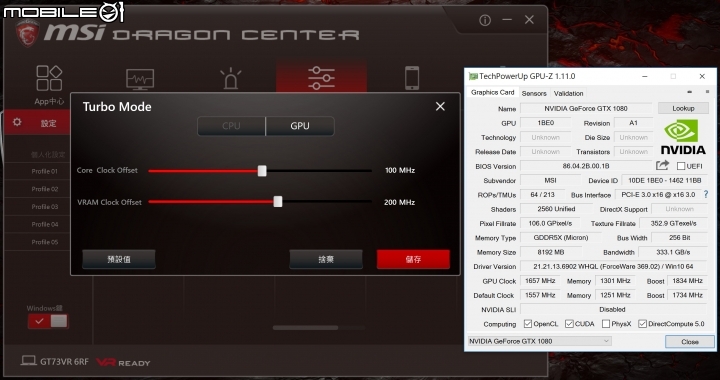The image size is (720, 380).
Task: Click the 100 MHz core offset value
Action: (400, 170)
